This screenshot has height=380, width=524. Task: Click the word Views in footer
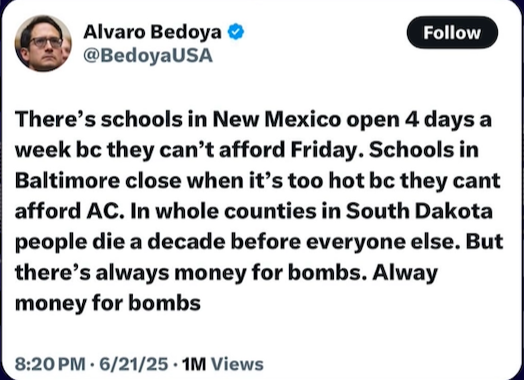pyautogui.click(x=237, y=364)
